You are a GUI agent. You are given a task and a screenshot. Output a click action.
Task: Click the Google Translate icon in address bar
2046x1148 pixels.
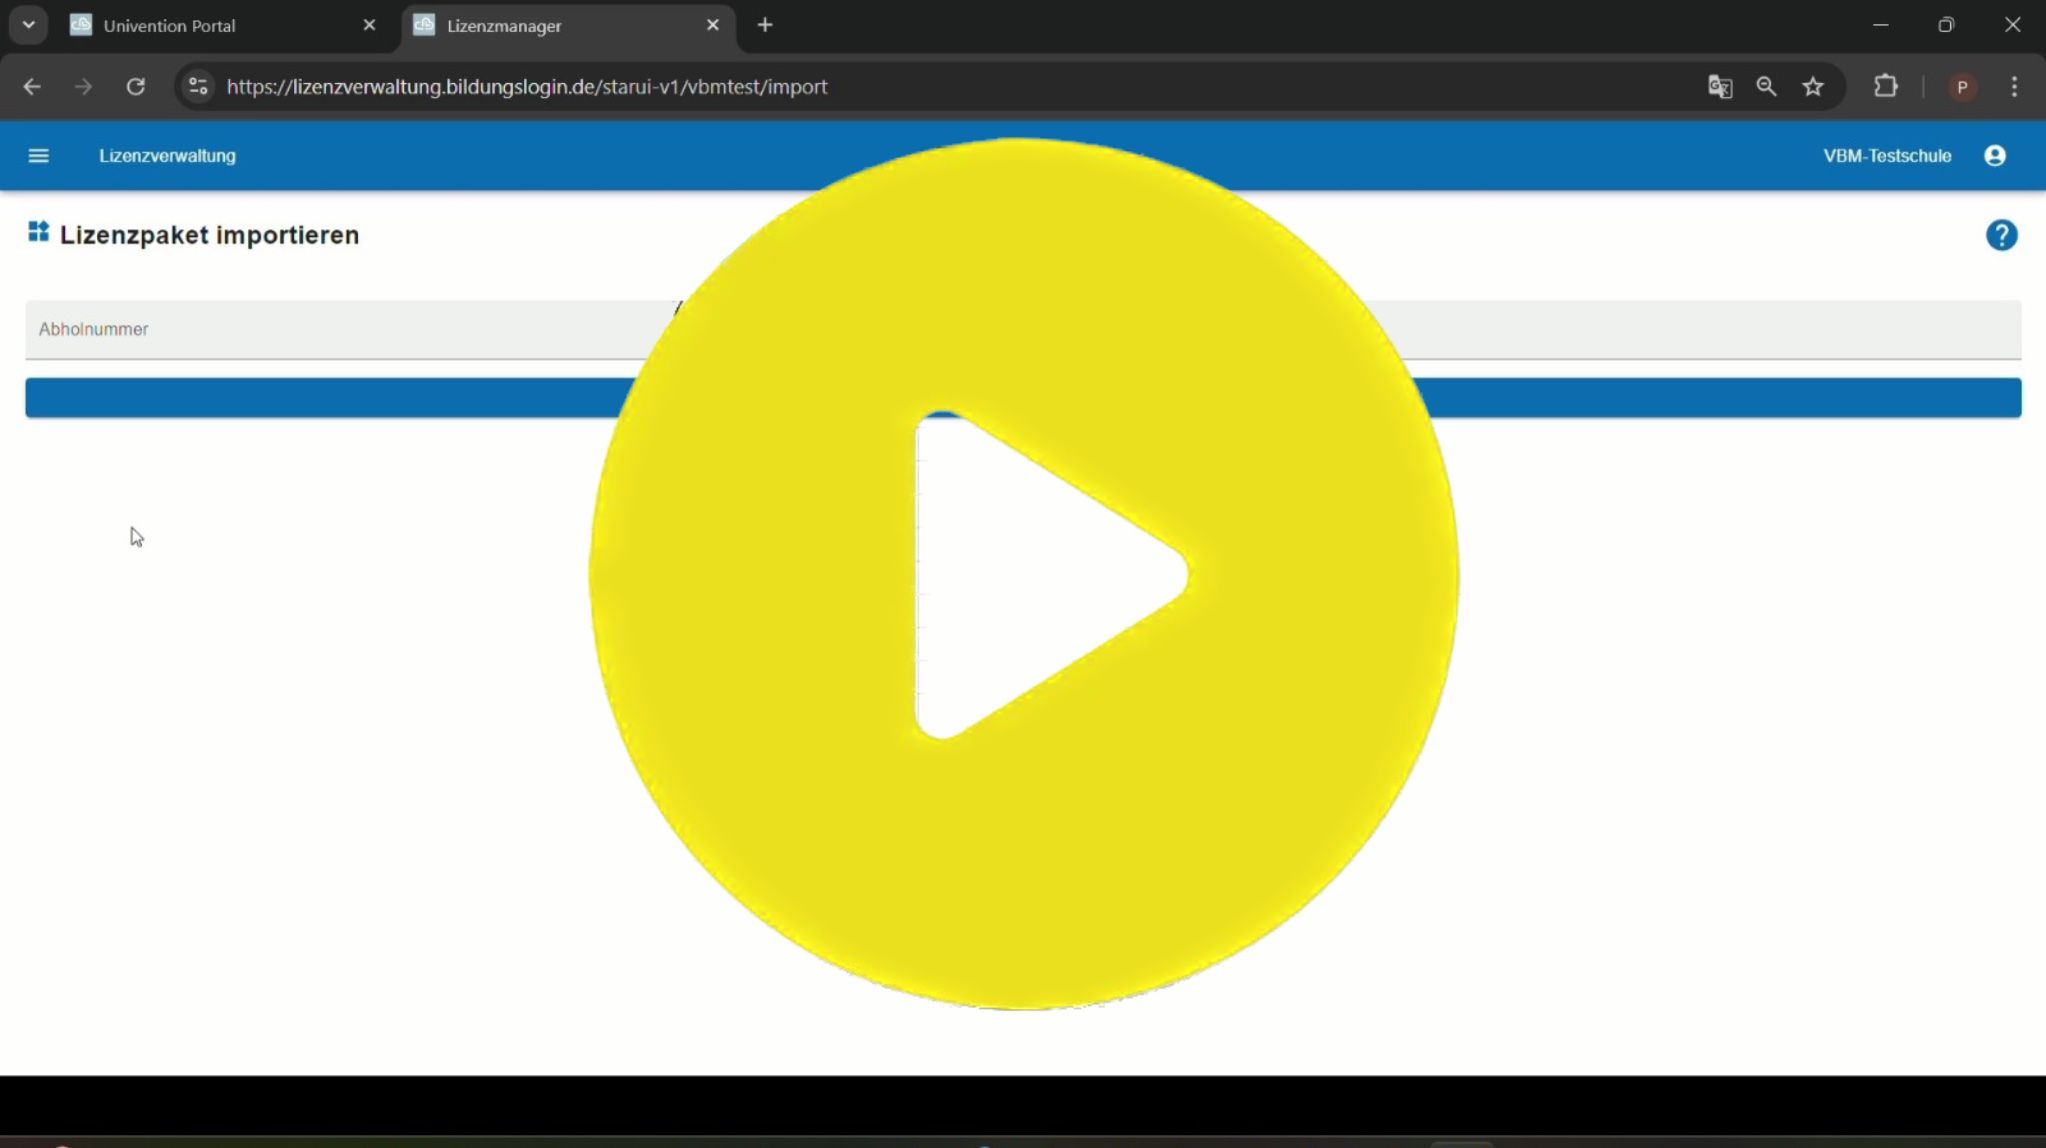pos(1719,87)
